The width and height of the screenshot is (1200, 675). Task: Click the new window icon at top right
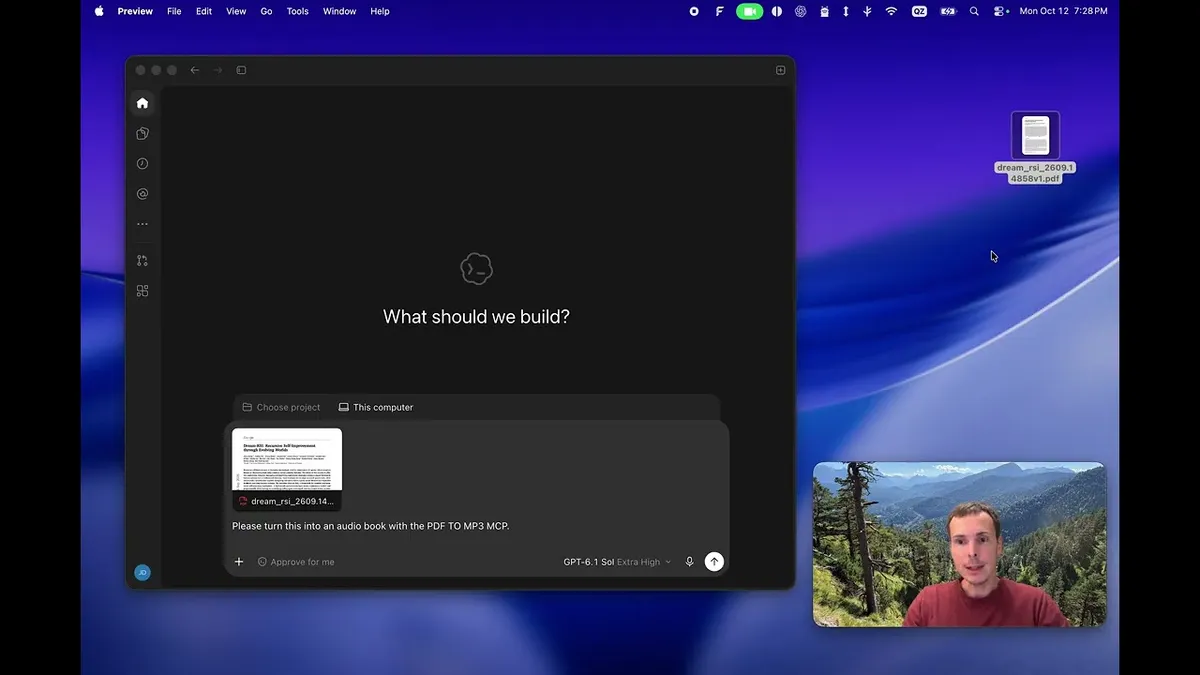[x=780, y=70]
